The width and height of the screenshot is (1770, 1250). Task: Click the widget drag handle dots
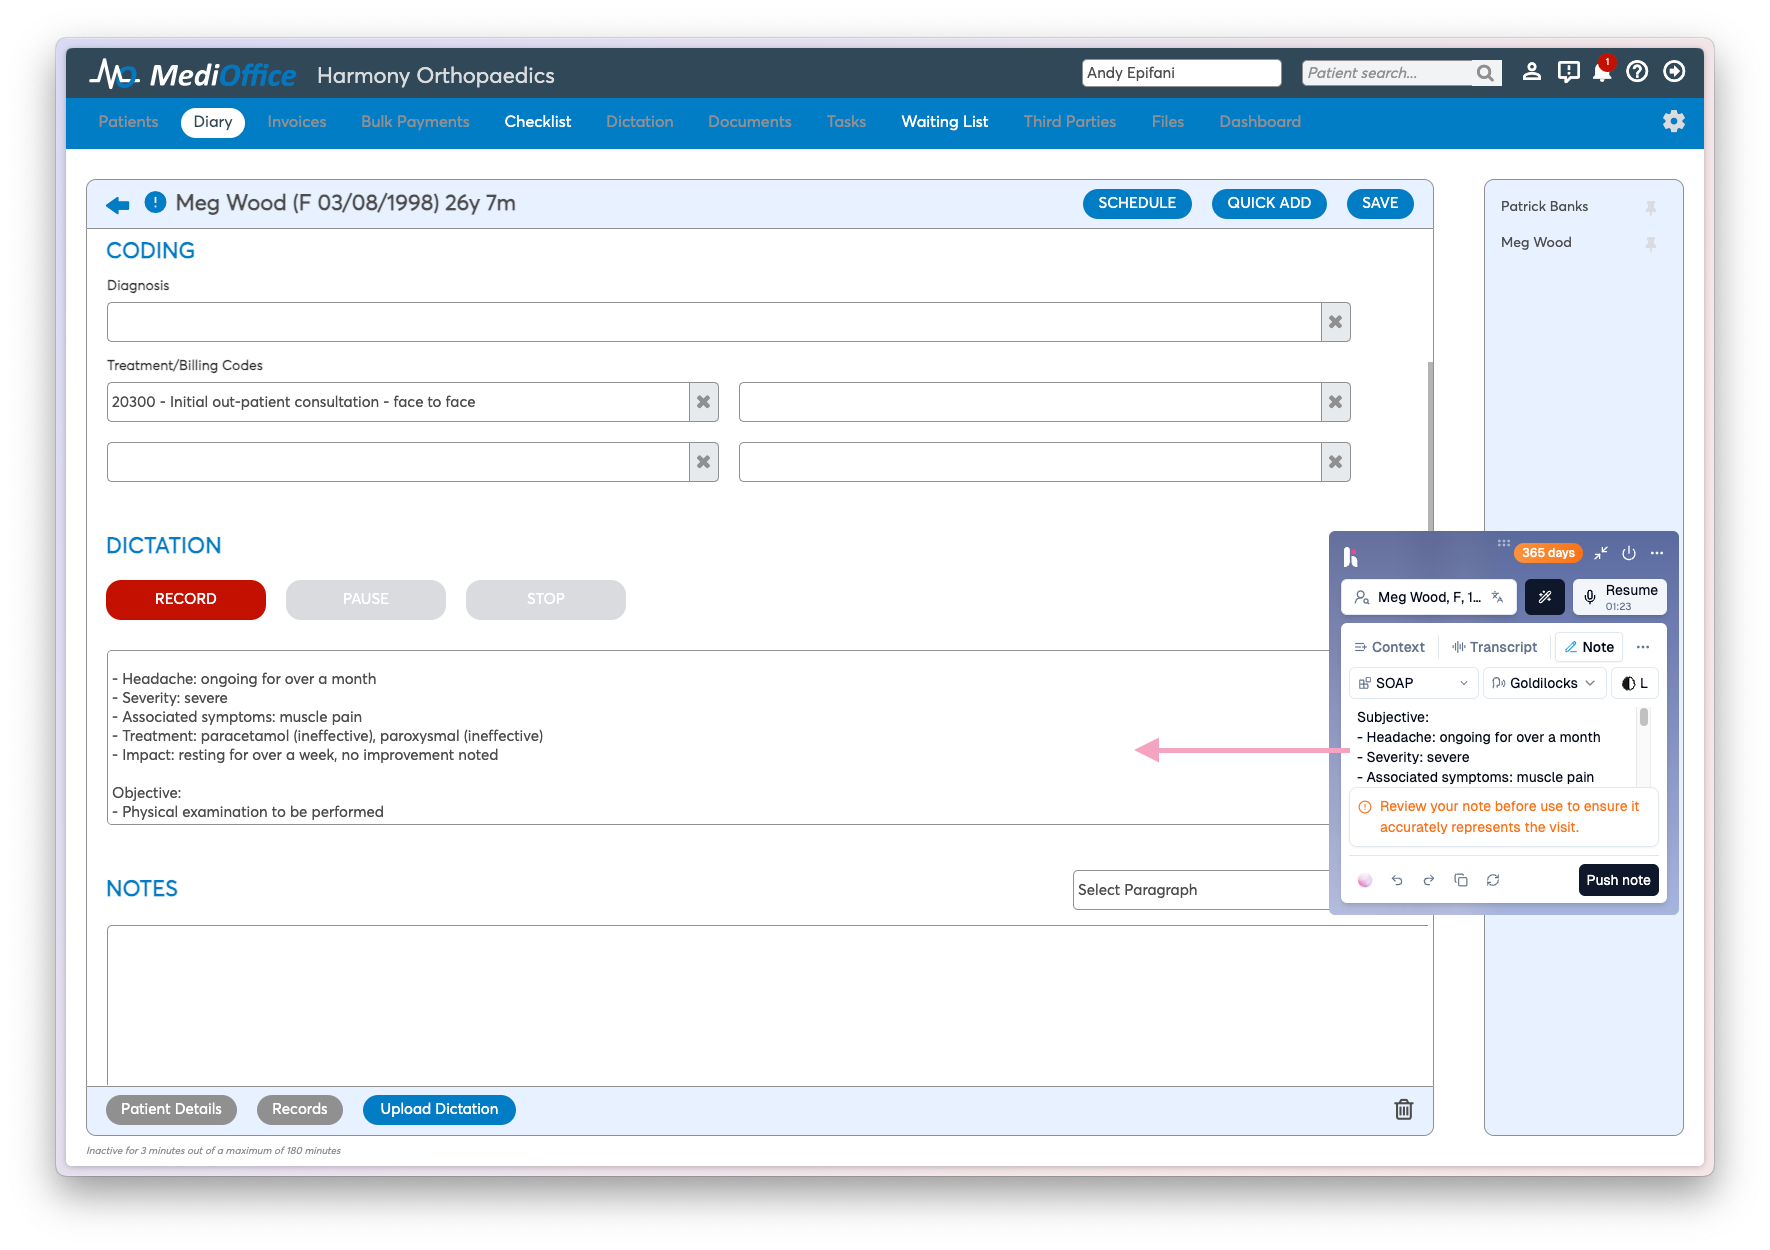(x=1503, y=543)
